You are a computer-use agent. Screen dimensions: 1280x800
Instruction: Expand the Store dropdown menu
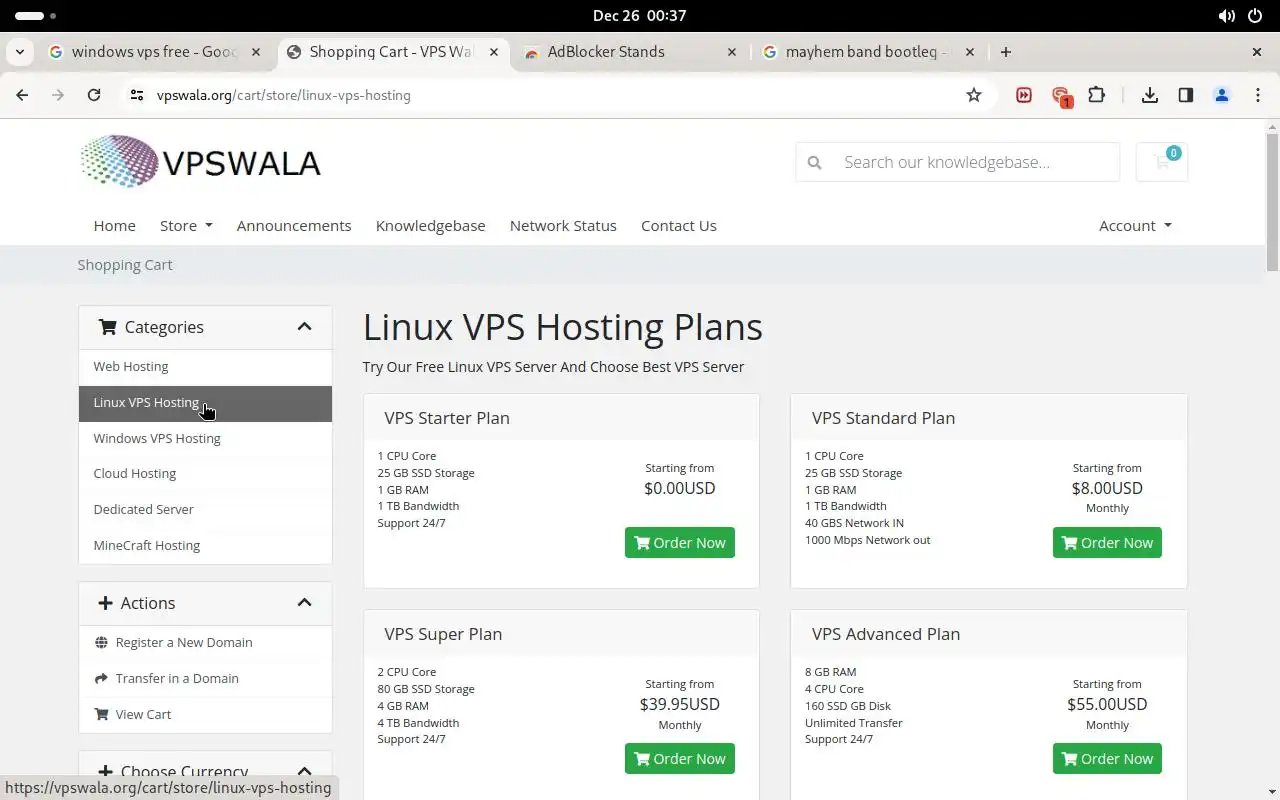point(186,226)
